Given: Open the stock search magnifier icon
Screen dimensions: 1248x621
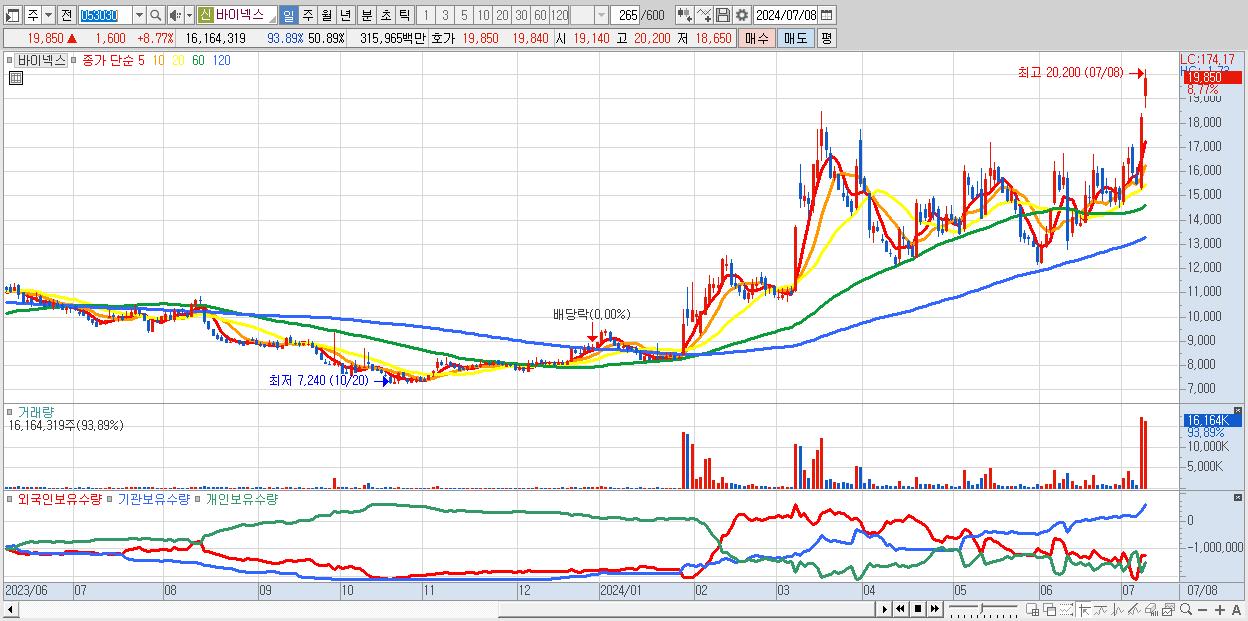Looking at the screenshot, I should pyautogui.click(x=155, y=15).
